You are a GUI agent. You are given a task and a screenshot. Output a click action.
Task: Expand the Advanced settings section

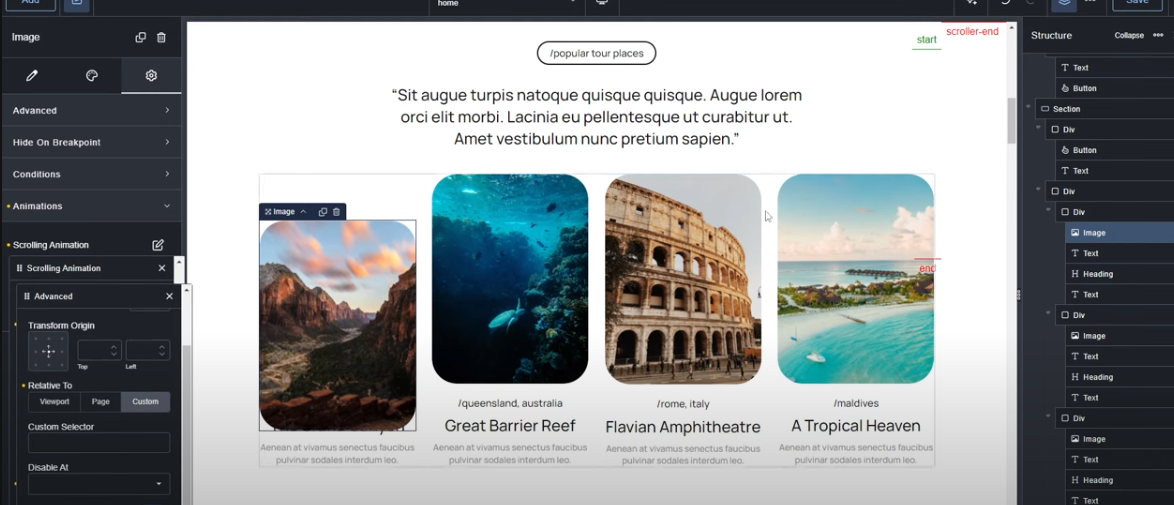(91, 110)
